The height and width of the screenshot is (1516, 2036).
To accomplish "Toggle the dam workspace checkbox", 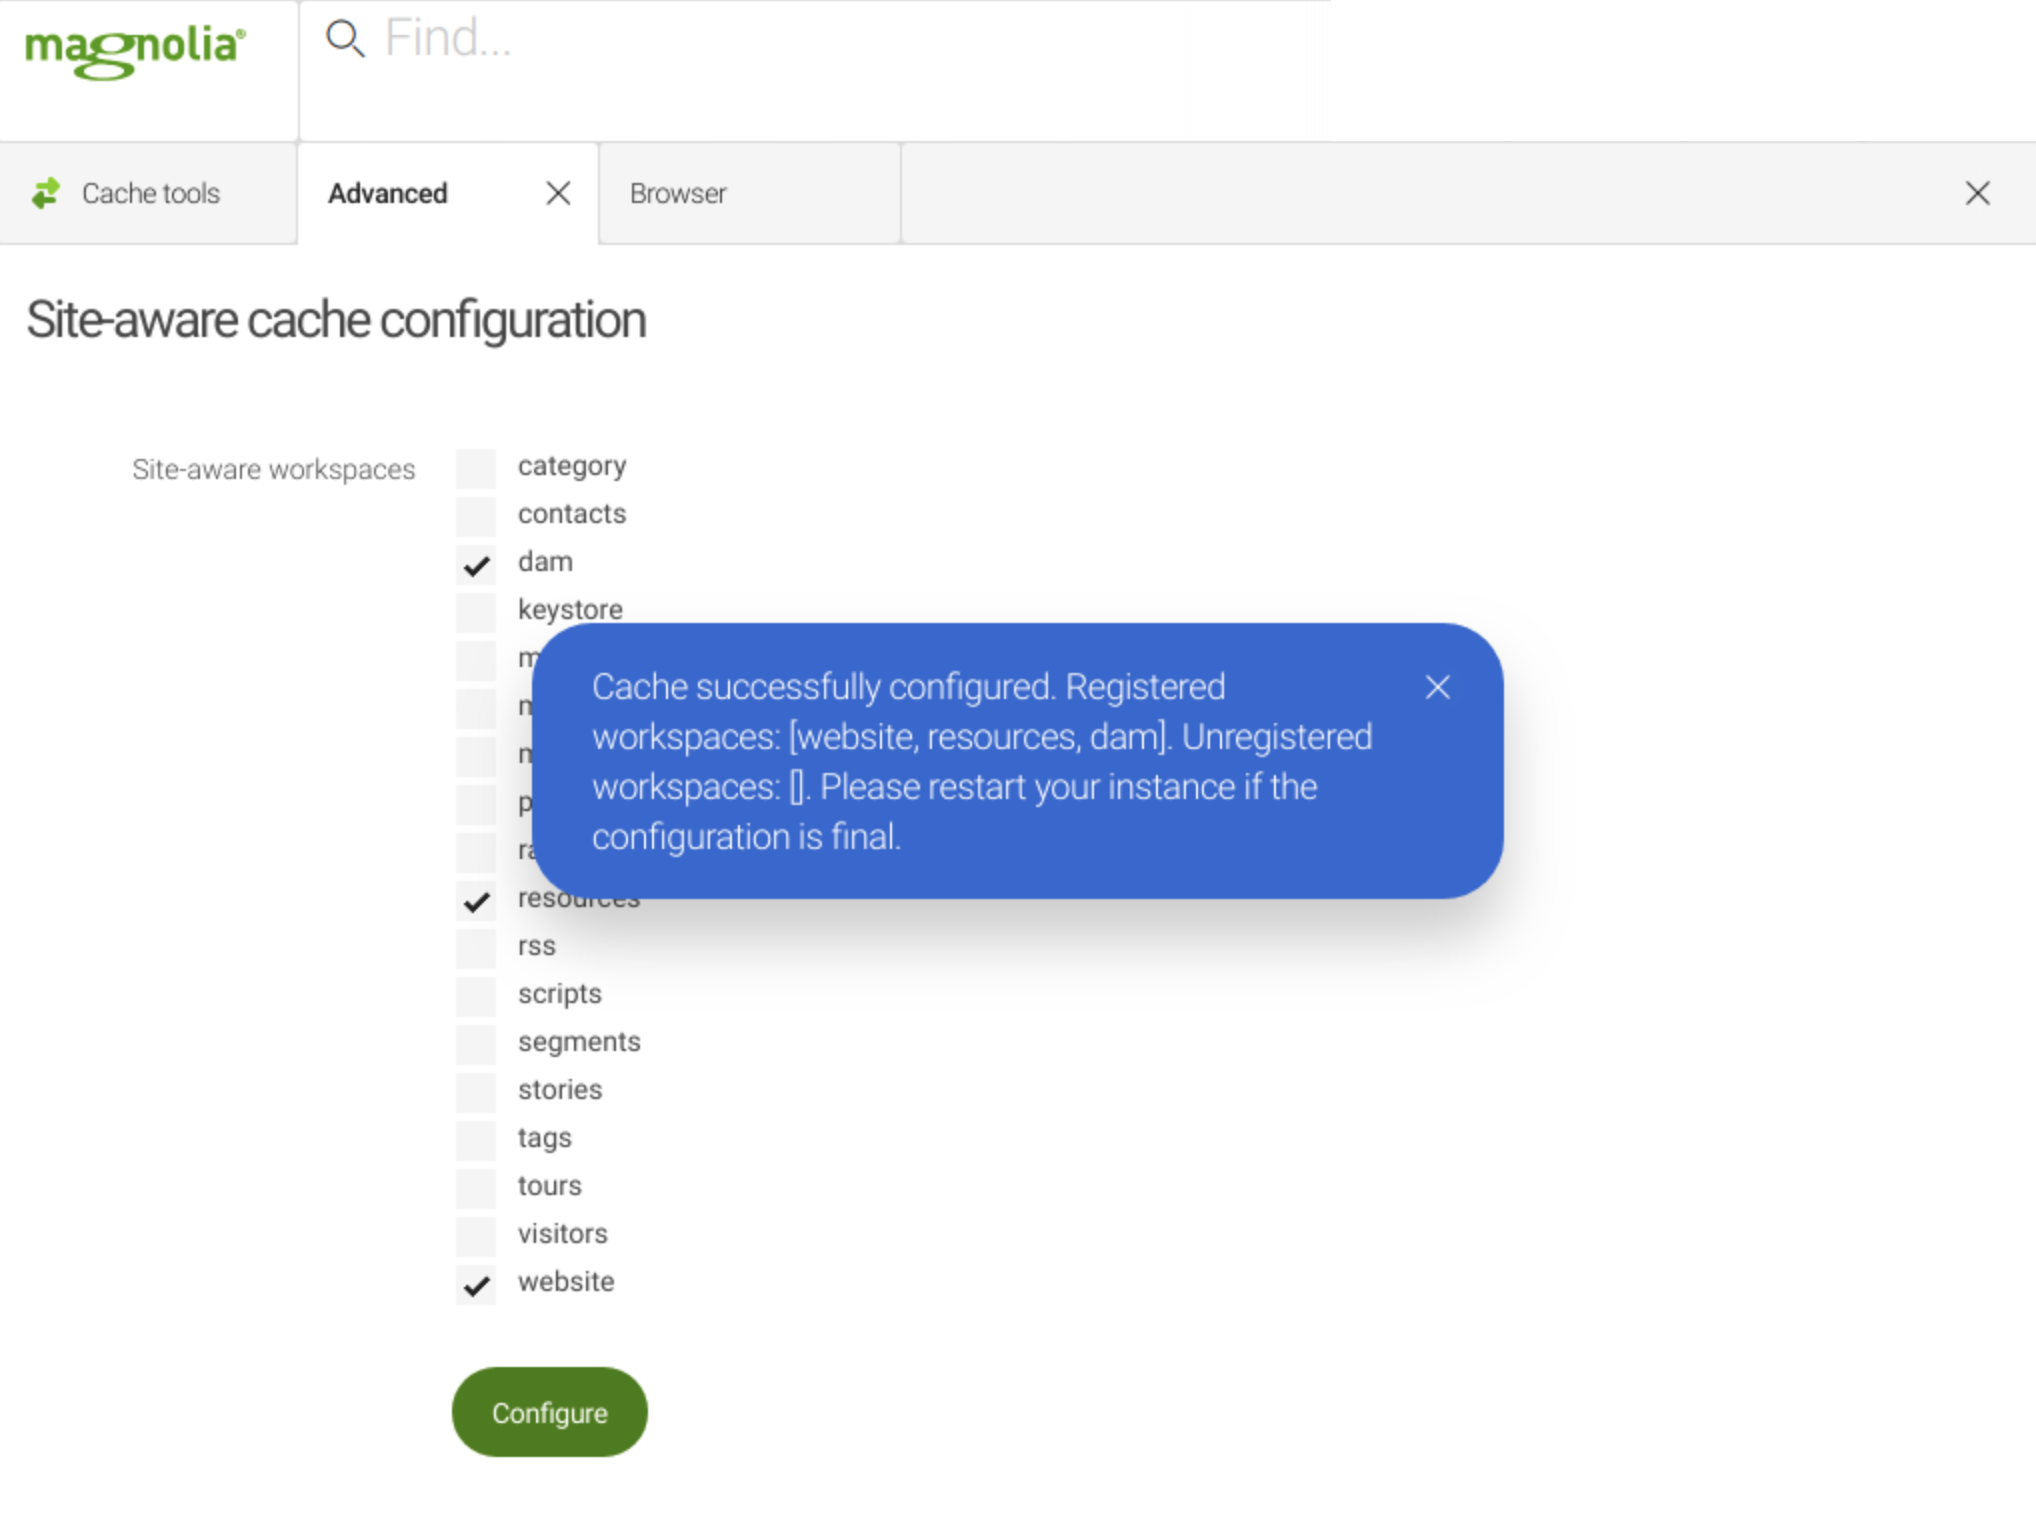I will [x=476, y=562].
